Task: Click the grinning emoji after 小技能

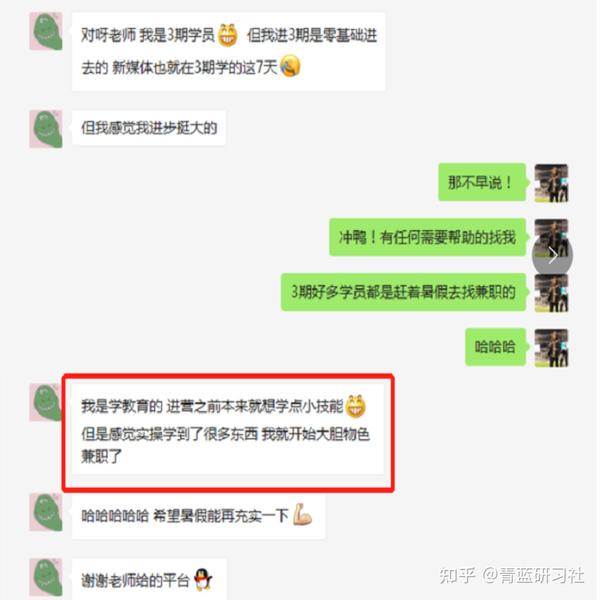Action: click(355, 406)
